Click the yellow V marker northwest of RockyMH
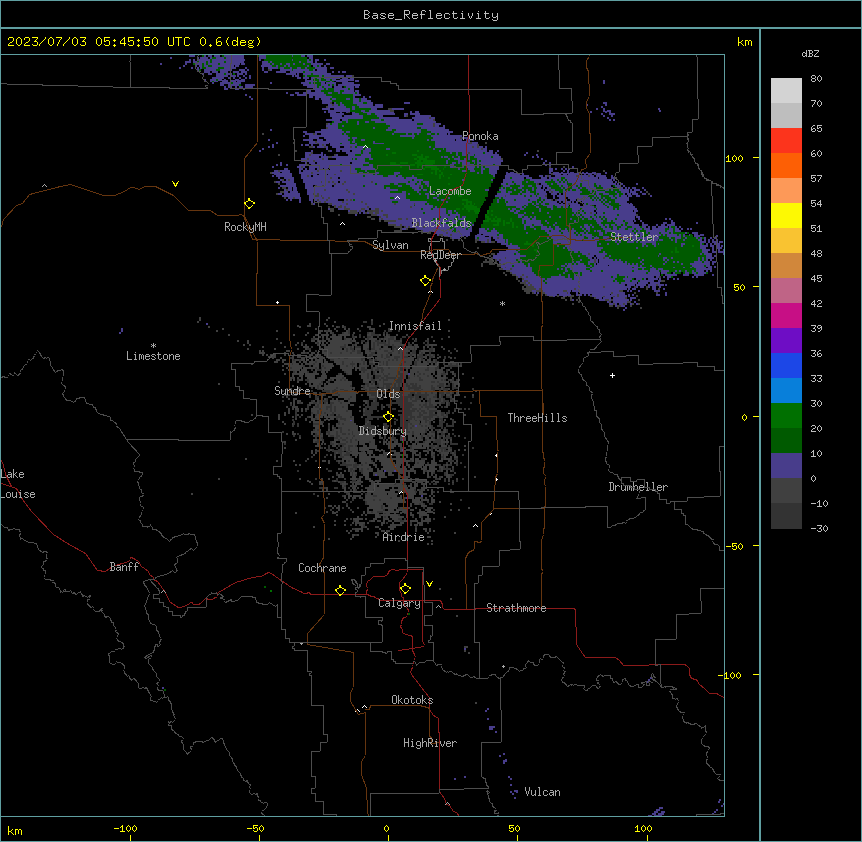Screen dimensions: 862x842 click(x=175, y=184)
